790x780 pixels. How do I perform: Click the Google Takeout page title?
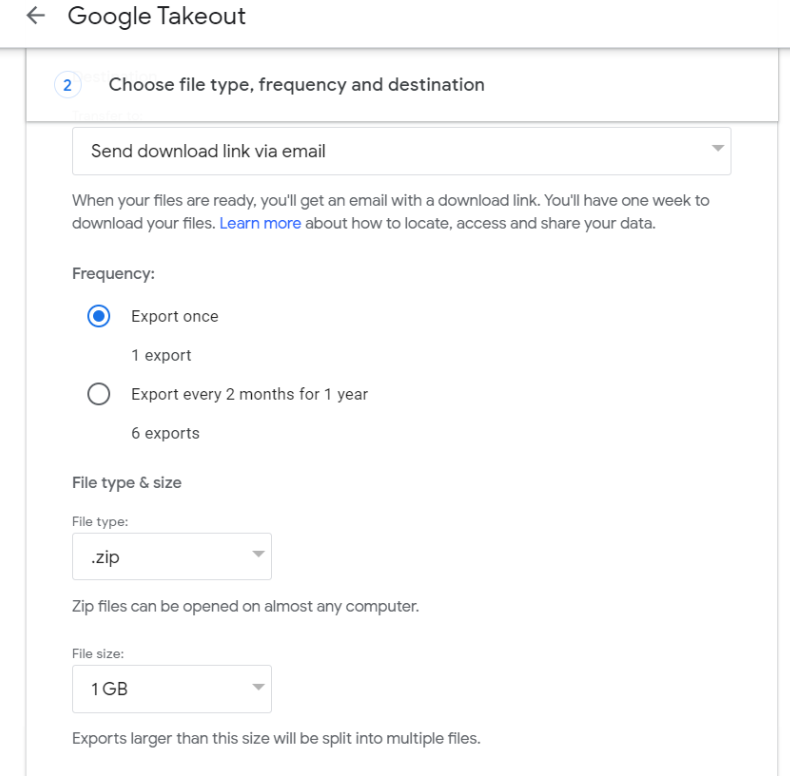point(157,17)
